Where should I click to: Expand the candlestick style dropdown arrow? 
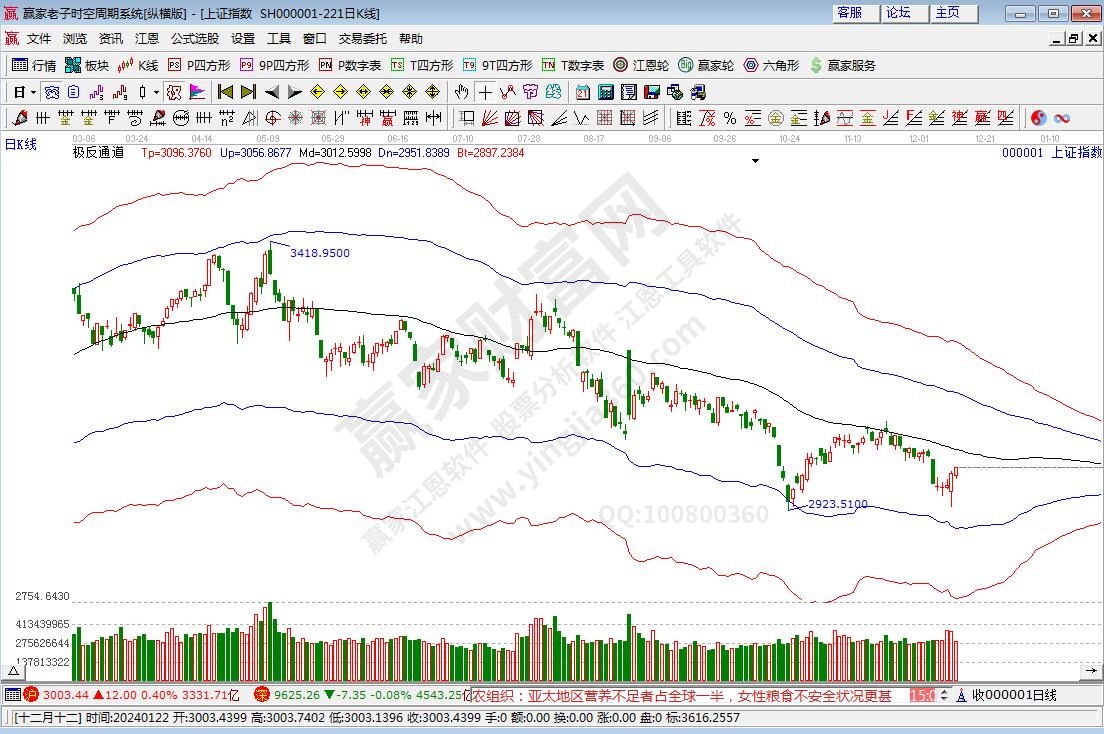[155, 92]
